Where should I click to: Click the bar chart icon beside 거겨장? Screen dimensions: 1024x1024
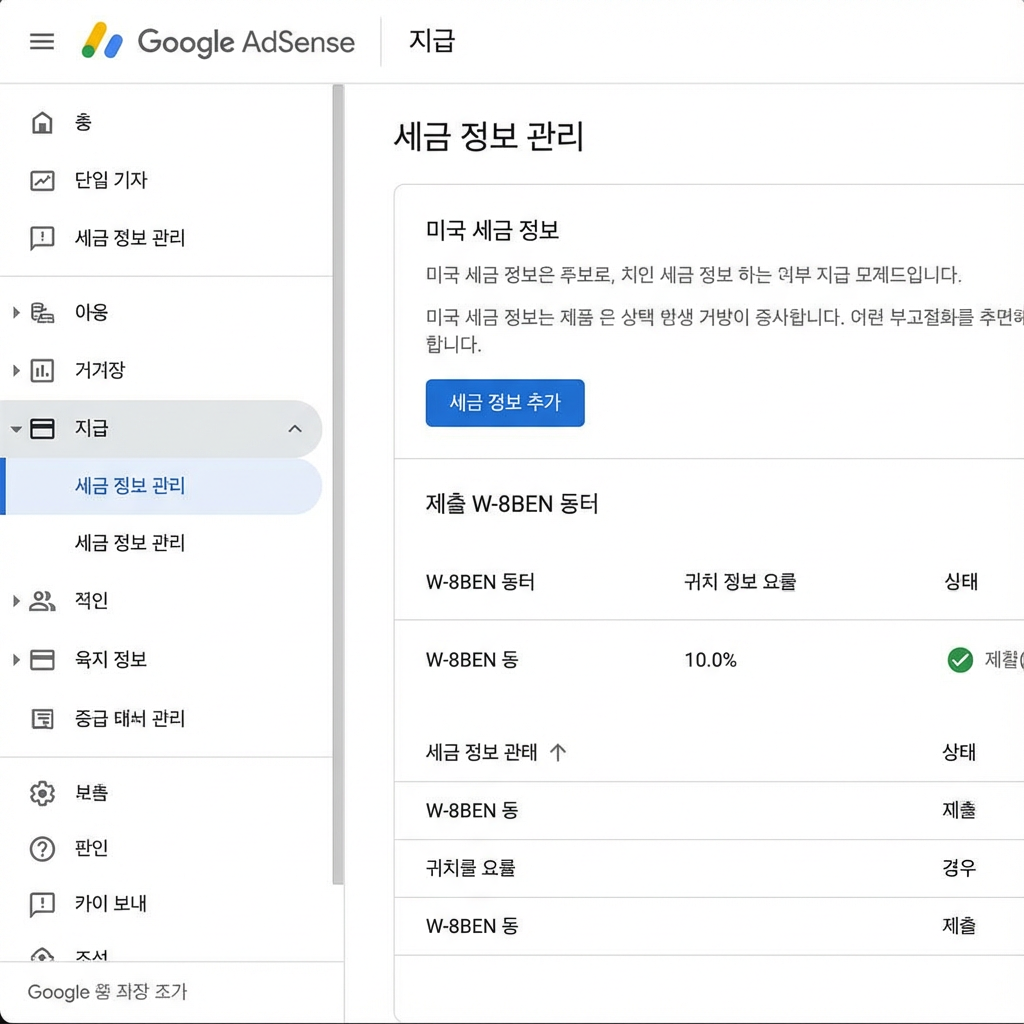pos(42,370)
